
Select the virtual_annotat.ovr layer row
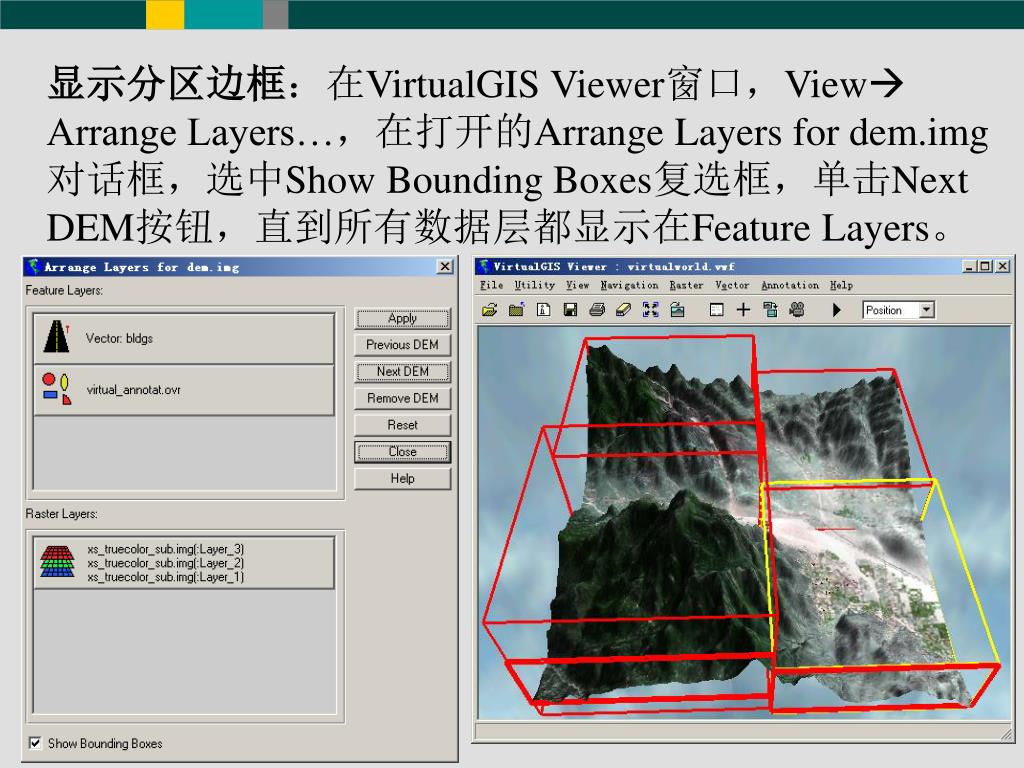coord(184,390)
